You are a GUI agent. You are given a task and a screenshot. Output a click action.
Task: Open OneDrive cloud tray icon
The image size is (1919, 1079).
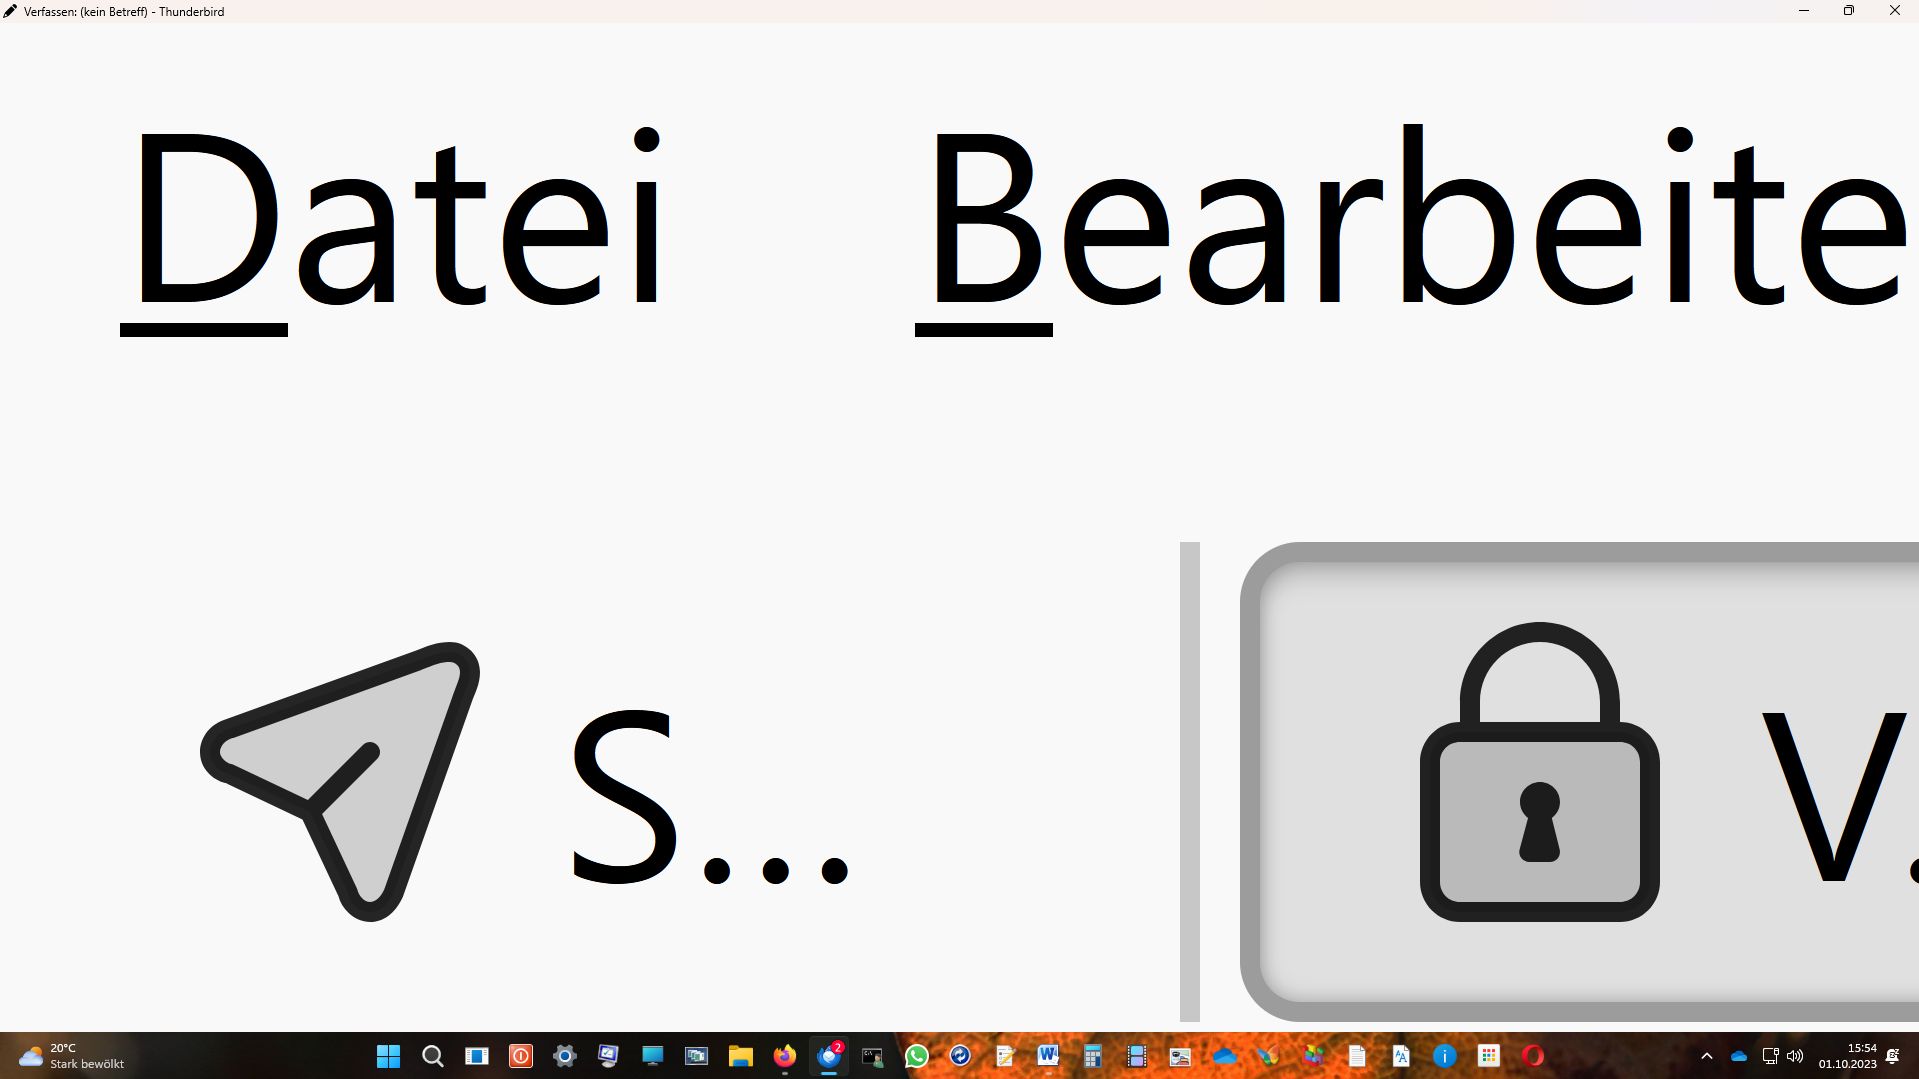[x=1739, y=1056]
